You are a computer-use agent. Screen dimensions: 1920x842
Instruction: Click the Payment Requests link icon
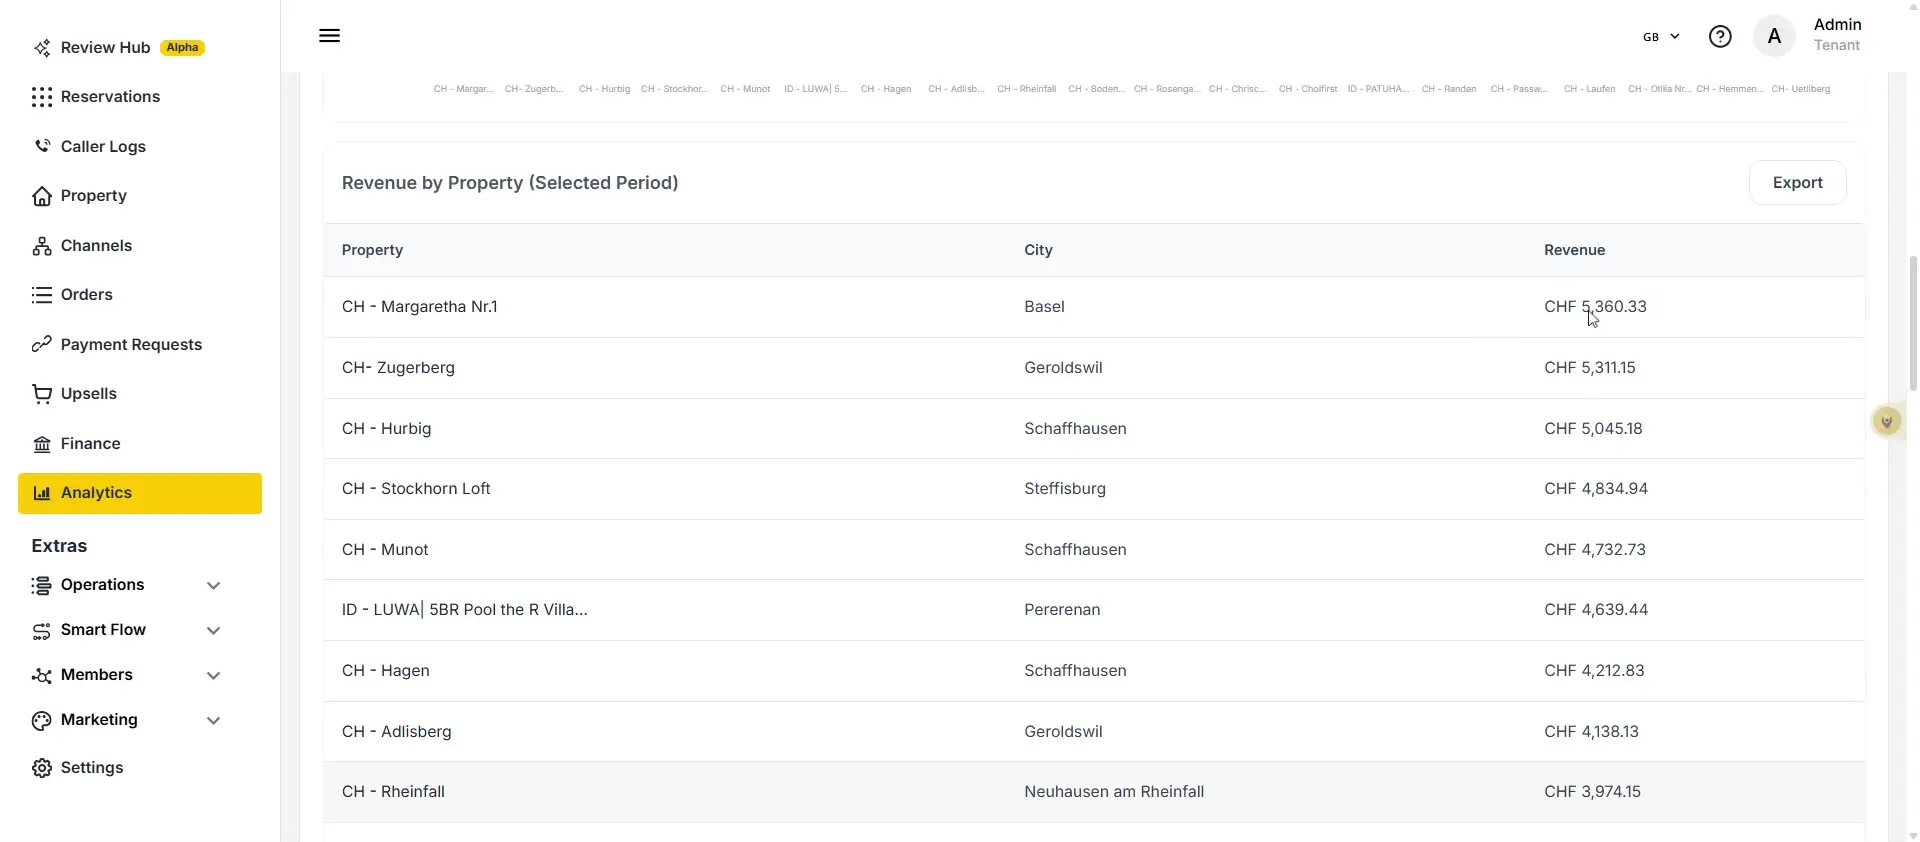tap(42, 345)
